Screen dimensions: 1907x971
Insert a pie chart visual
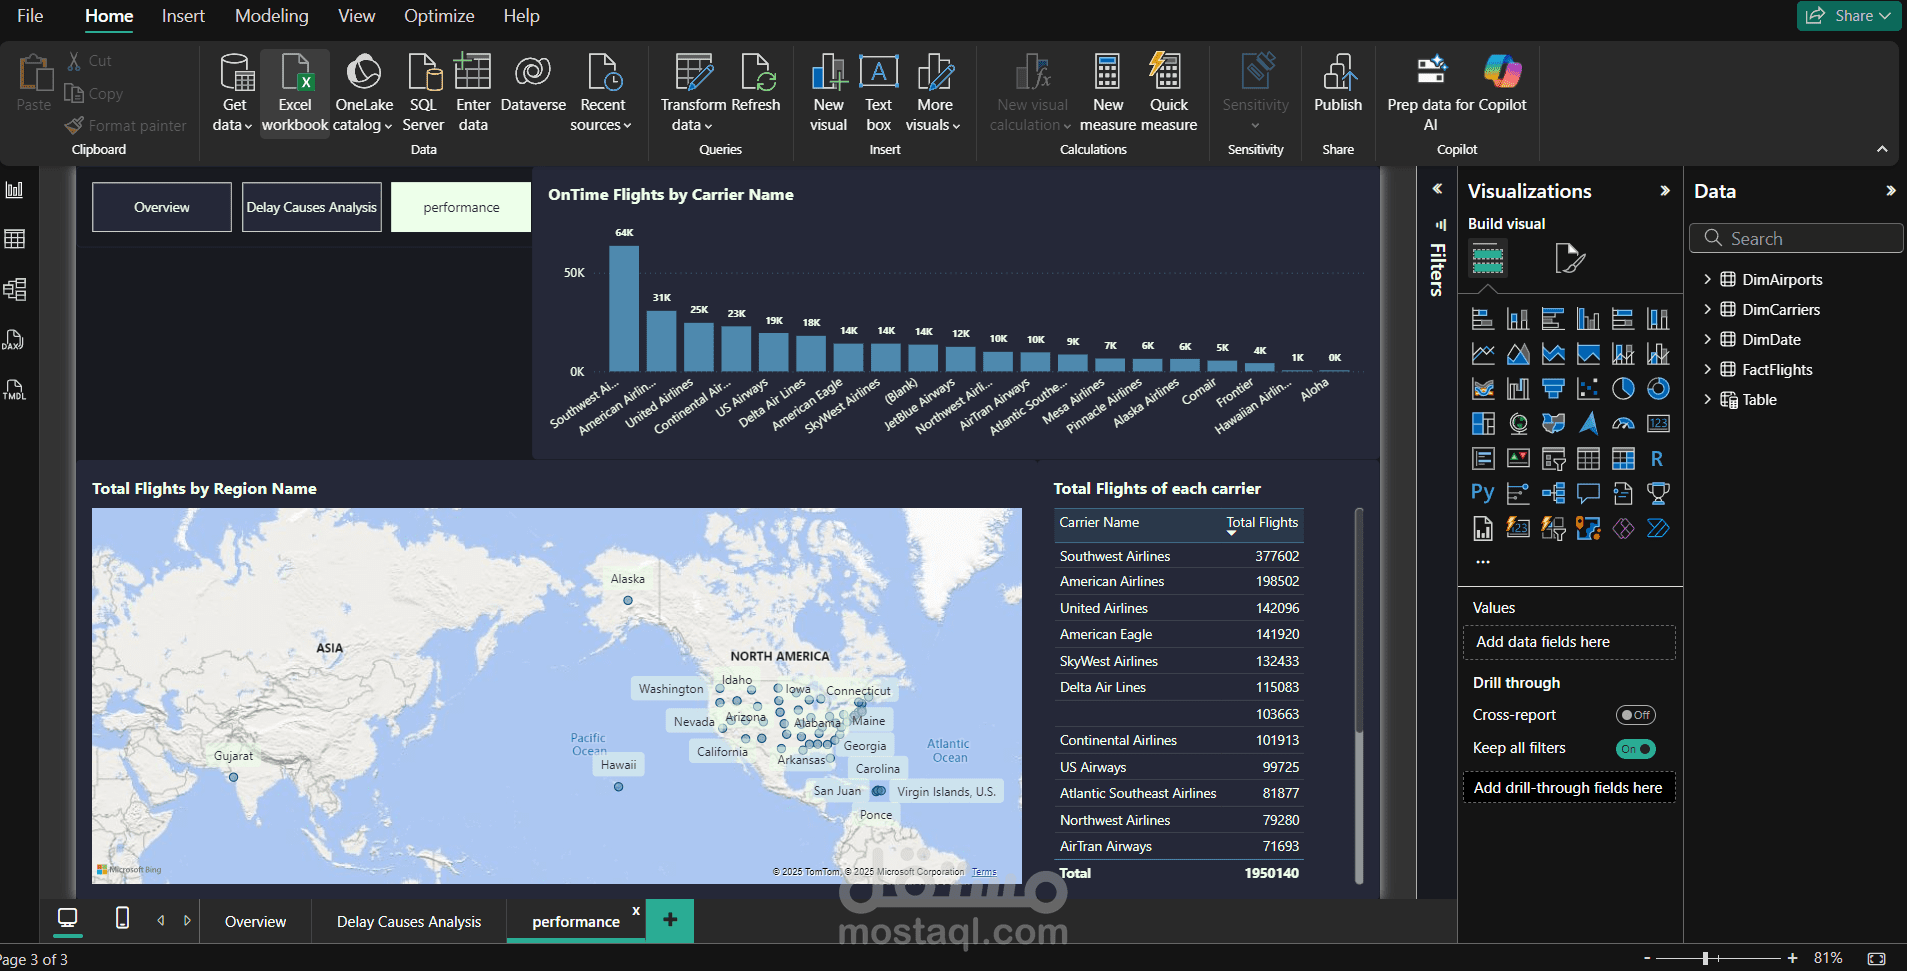point(1623,389)
